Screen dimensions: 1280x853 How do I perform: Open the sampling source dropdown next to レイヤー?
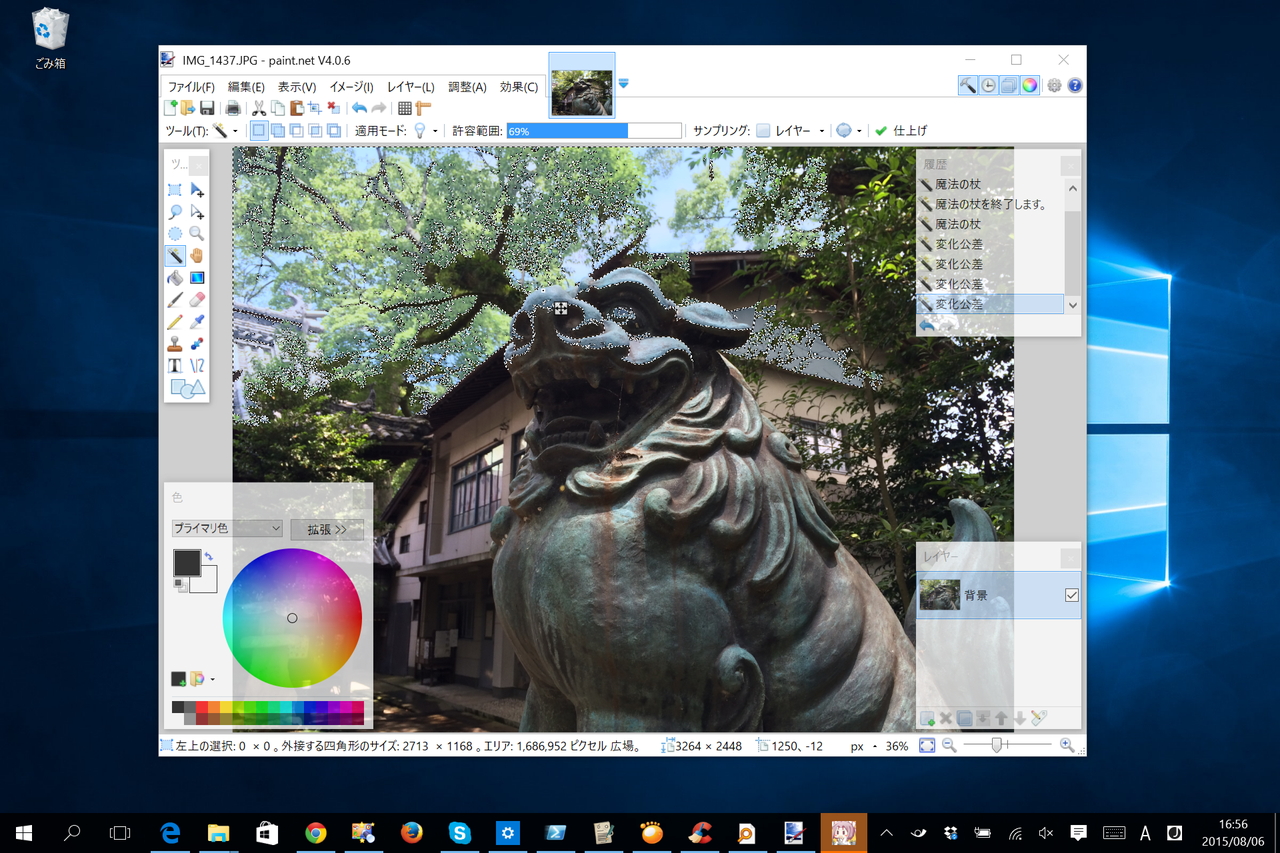[x=822, y=130]
